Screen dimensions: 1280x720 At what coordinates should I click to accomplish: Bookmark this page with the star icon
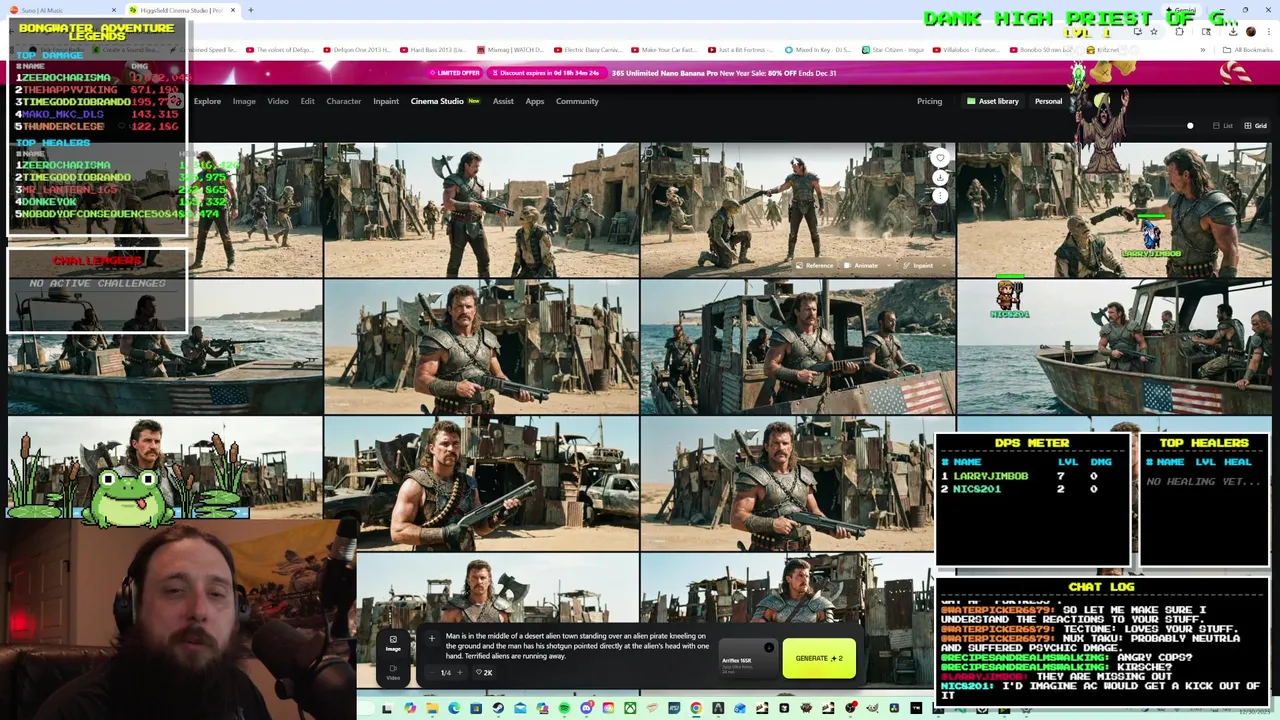tap(1154, 32)
